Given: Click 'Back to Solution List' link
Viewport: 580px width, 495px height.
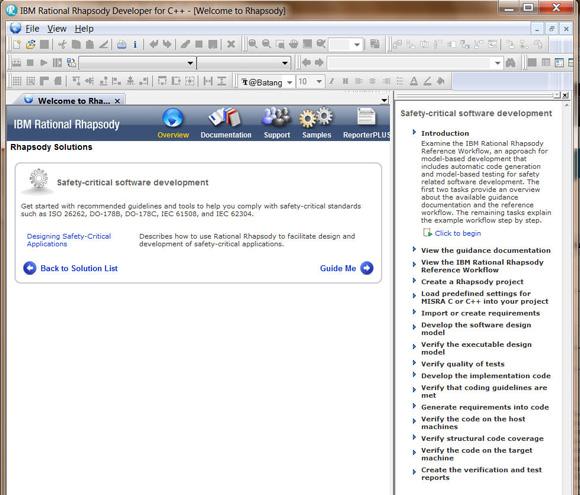Looking at the screenshot, I should [x=79, y=268].
